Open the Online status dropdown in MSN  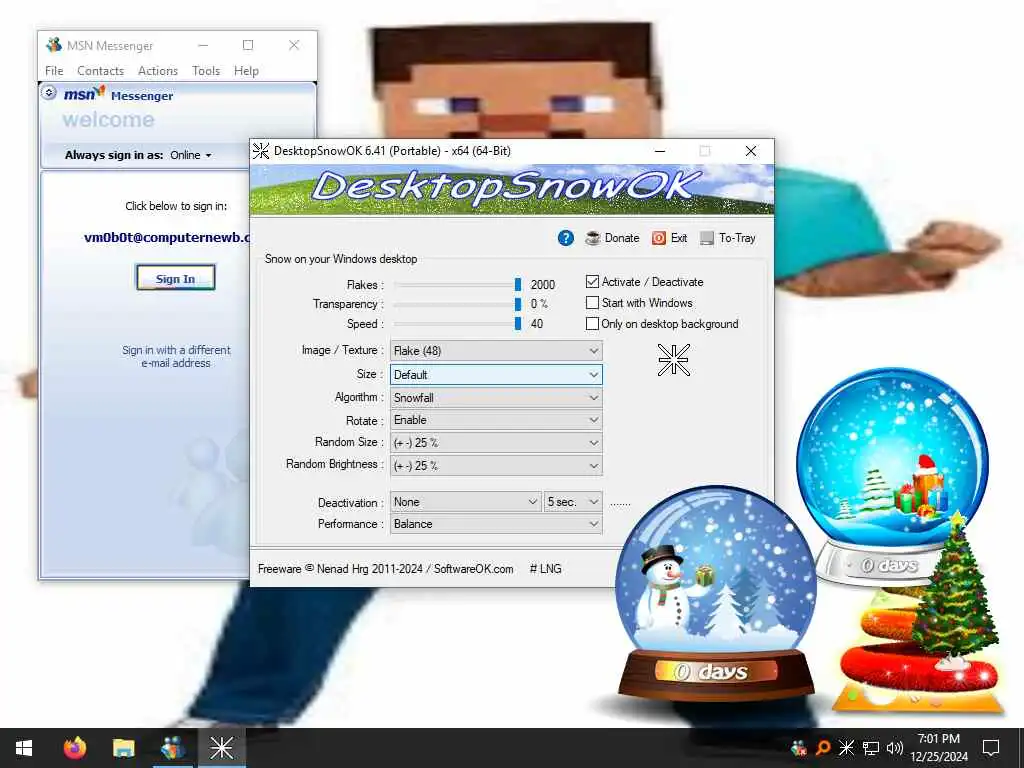[191, 155]
